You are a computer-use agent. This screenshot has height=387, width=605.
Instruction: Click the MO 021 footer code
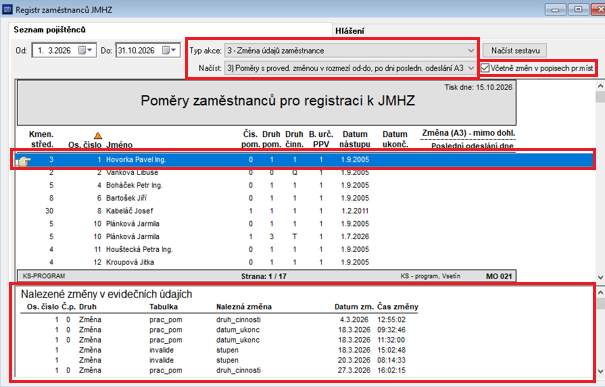pos(499,276)
